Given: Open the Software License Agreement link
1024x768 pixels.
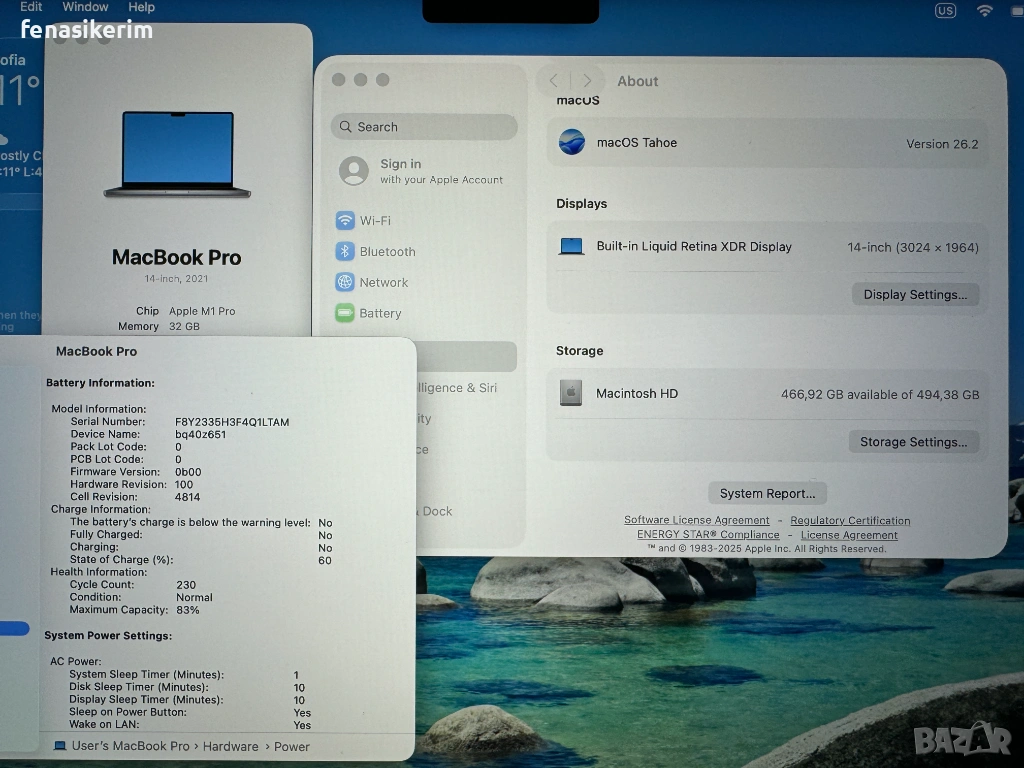Looking at the screenshot, I should tap(697, 520).
